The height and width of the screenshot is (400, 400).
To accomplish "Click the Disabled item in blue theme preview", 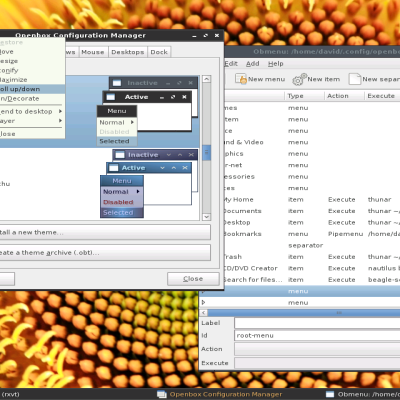I will [x=122, y=202].
